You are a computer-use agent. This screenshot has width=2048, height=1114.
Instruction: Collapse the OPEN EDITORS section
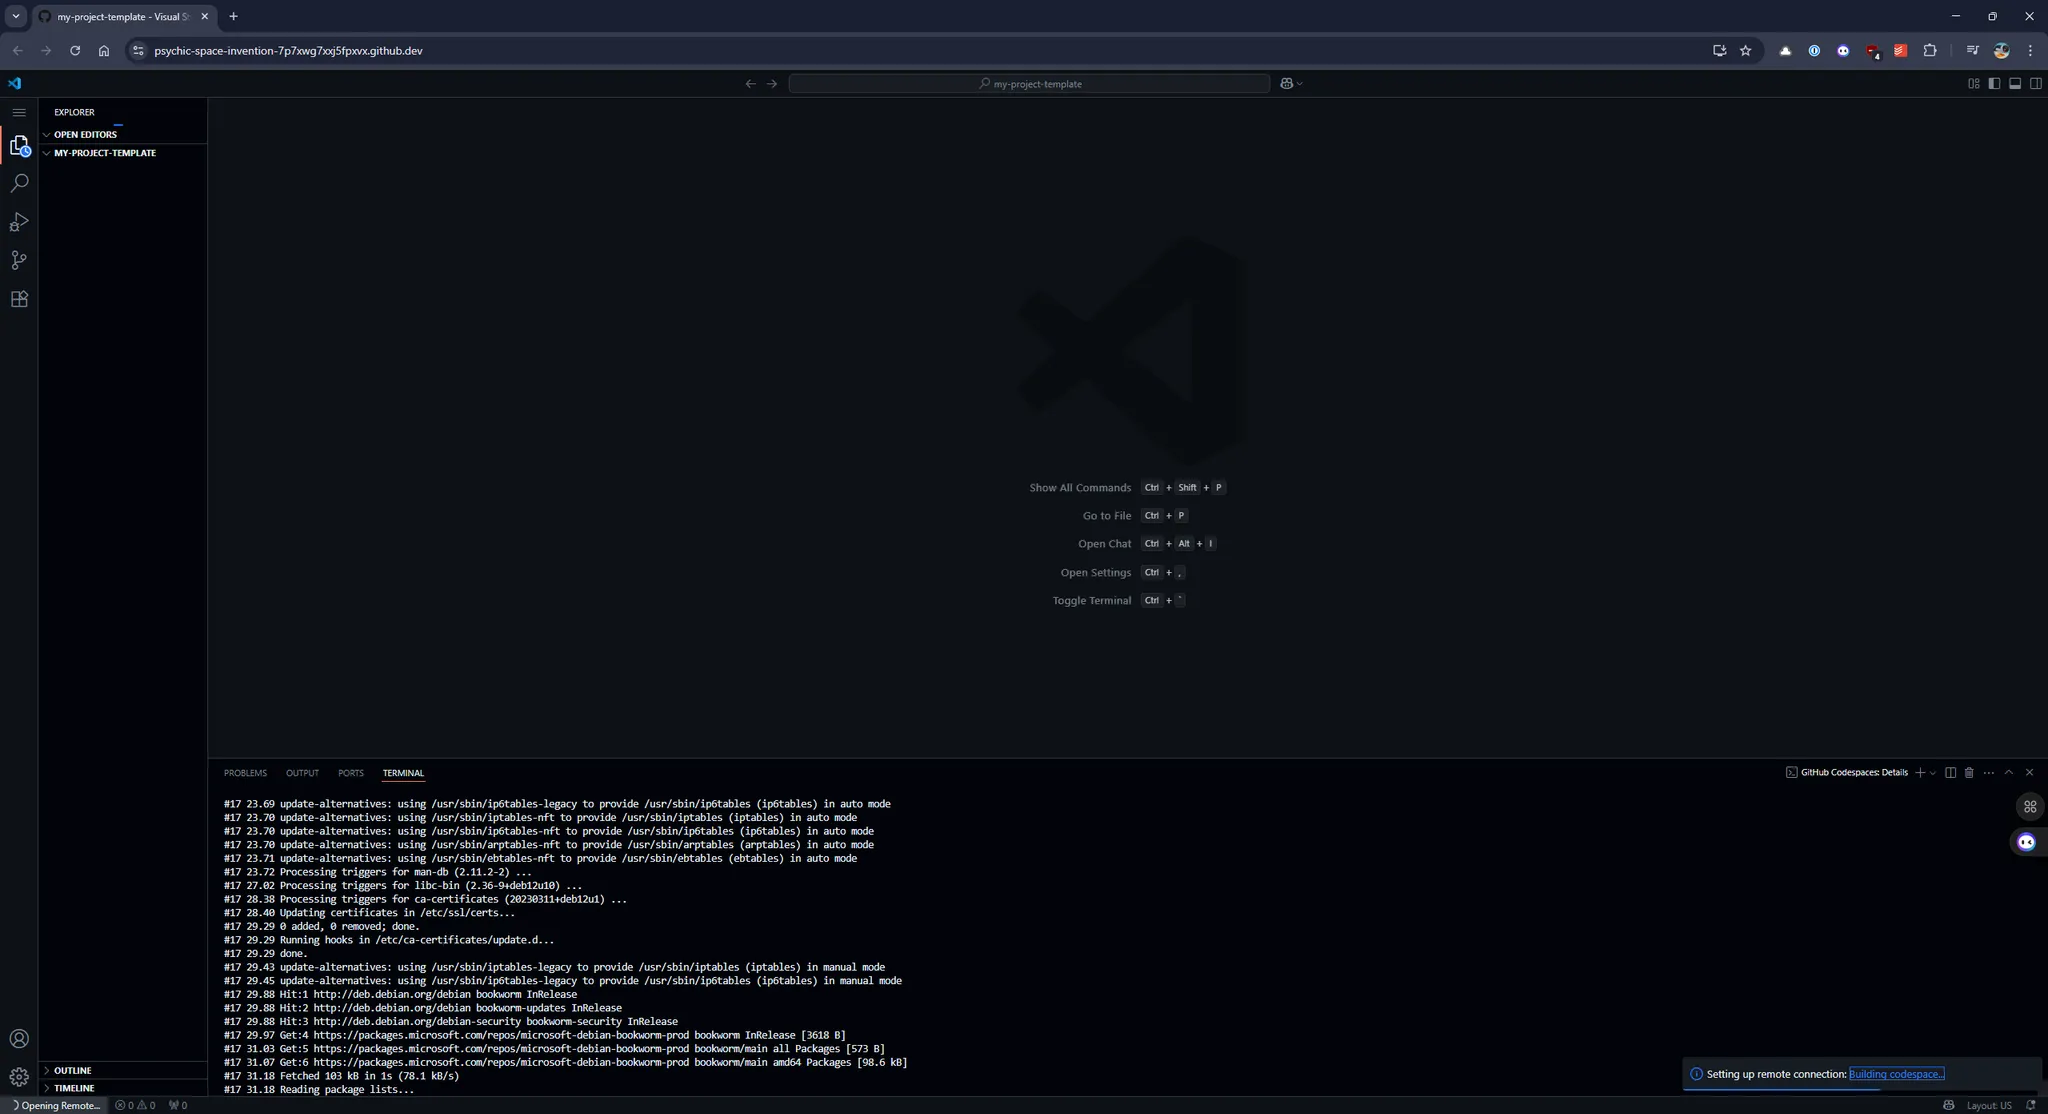pyautogui.click(x=85, y=134)
